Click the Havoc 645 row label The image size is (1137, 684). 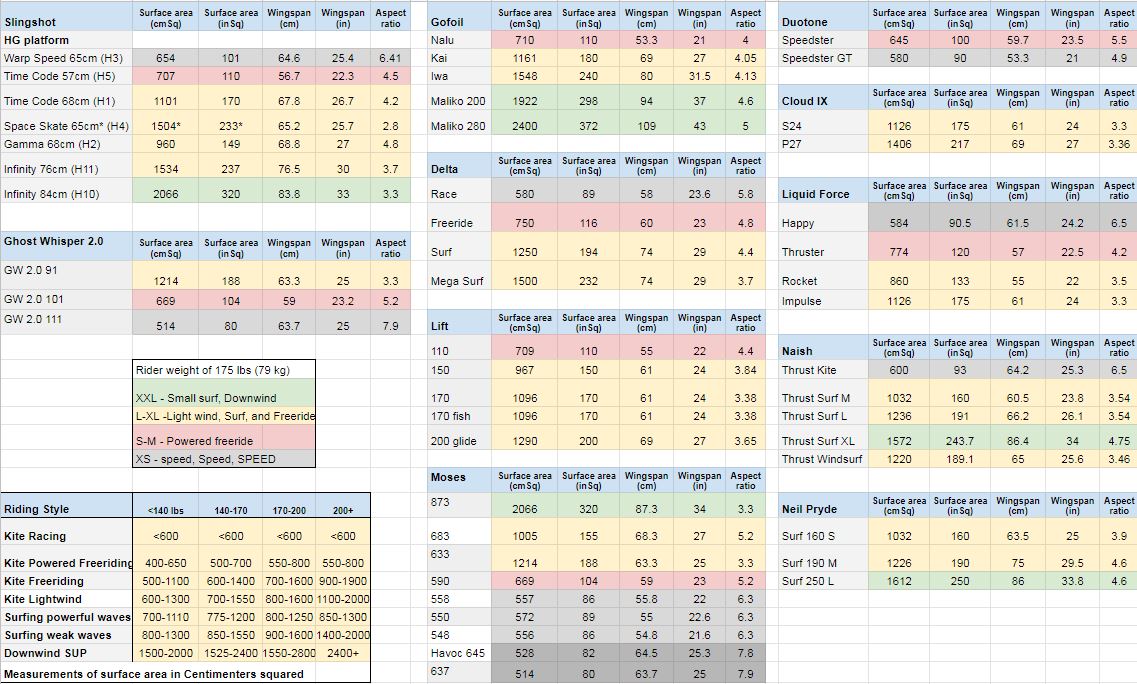(x=459, y=653)
